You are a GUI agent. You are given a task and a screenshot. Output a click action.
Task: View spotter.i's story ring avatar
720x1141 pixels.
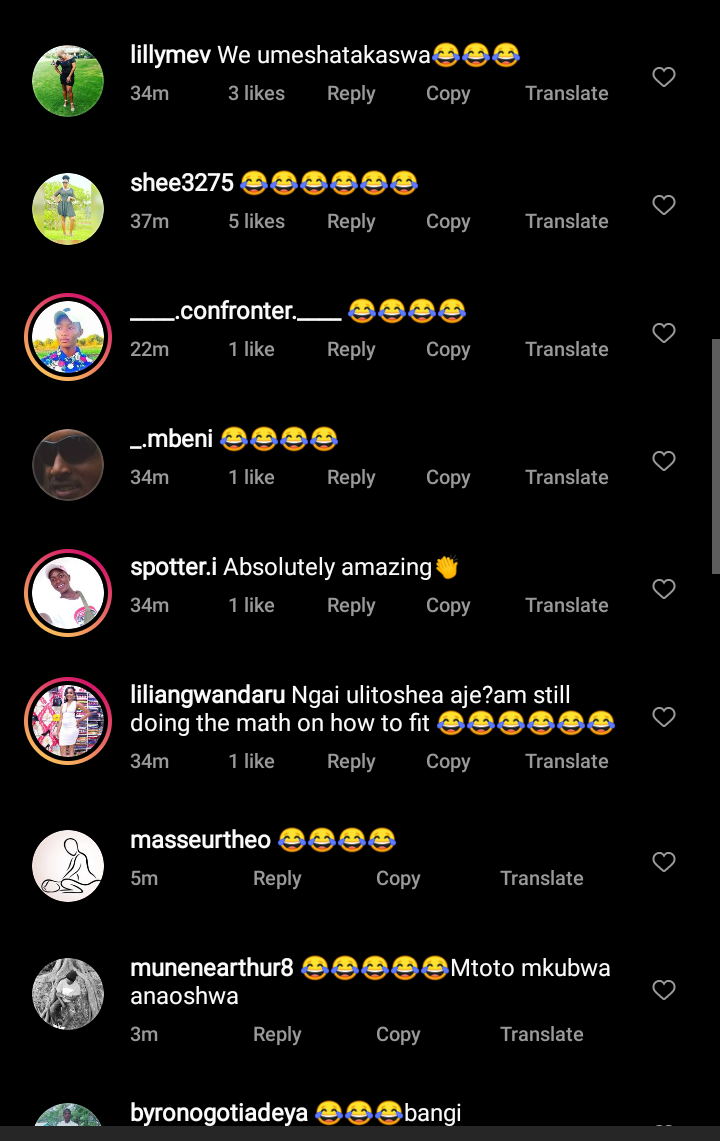(68, 593)
